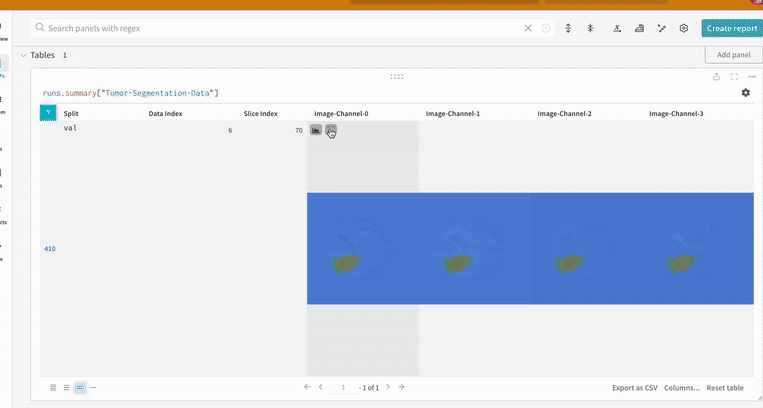The image size is (763, 408).
Task: Collapse the Tables section chevron
Action: (24, 55)
